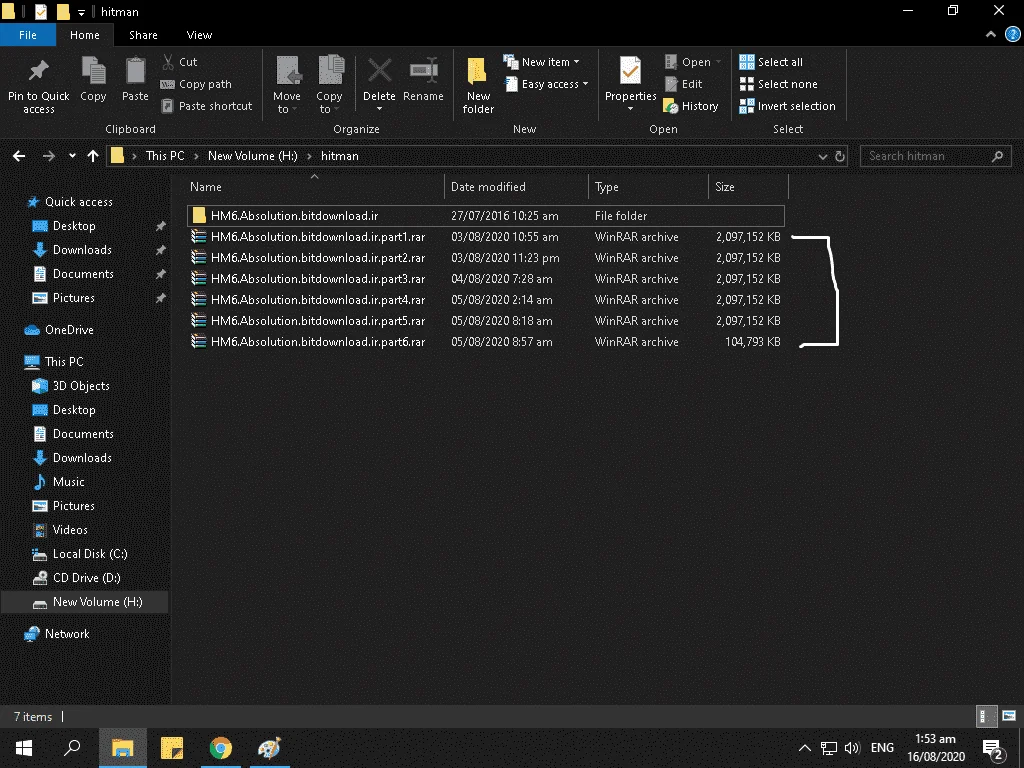Switch to Details view in the status bar
This screenshot has width=1024, height=768.
pyautogui.click(x=987, y=716)
